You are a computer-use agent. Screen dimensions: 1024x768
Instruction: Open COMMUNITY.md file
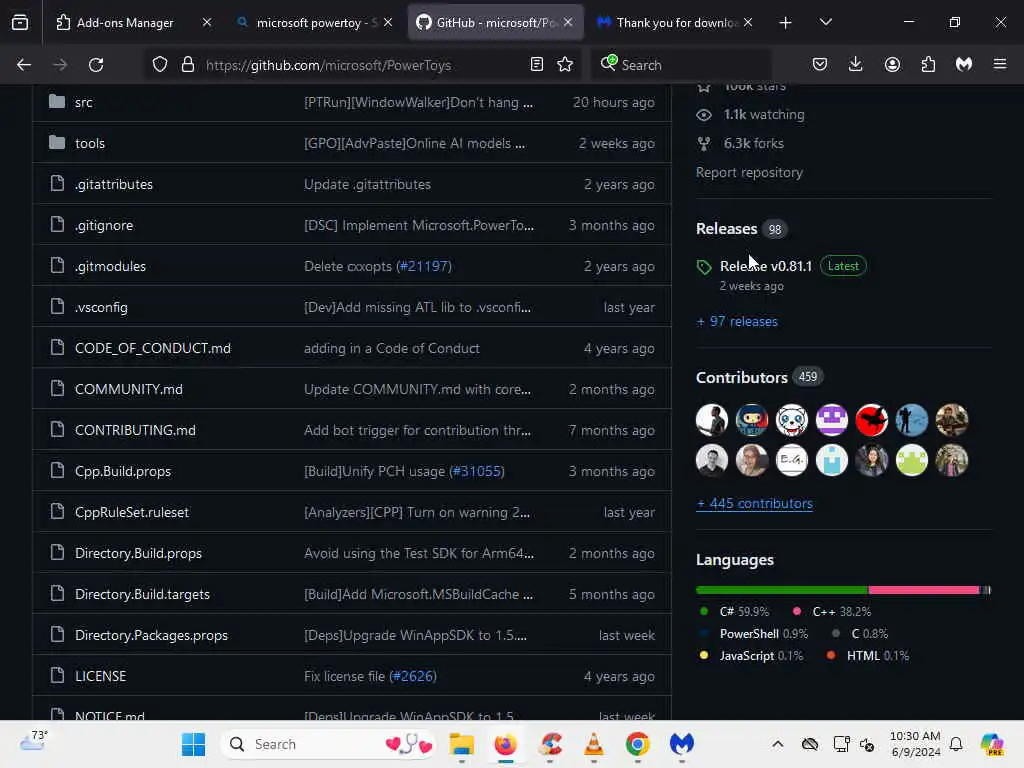coord(129,389)
